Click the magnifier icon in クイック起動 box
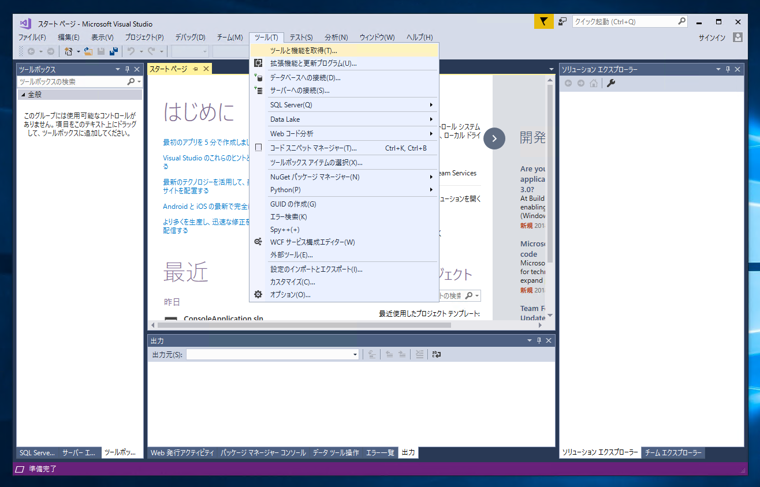 [681, 21]
